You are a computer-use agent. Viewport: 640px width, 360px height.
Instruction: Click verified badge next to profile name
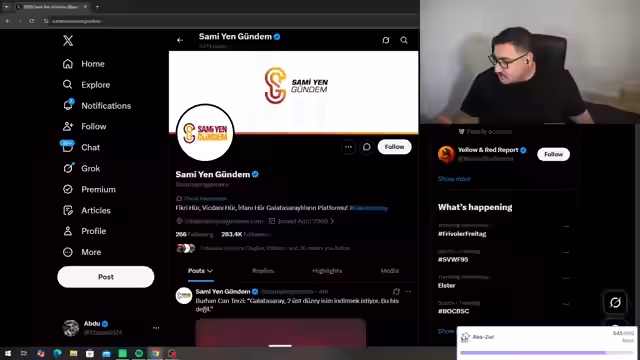(x=256, y=174)
